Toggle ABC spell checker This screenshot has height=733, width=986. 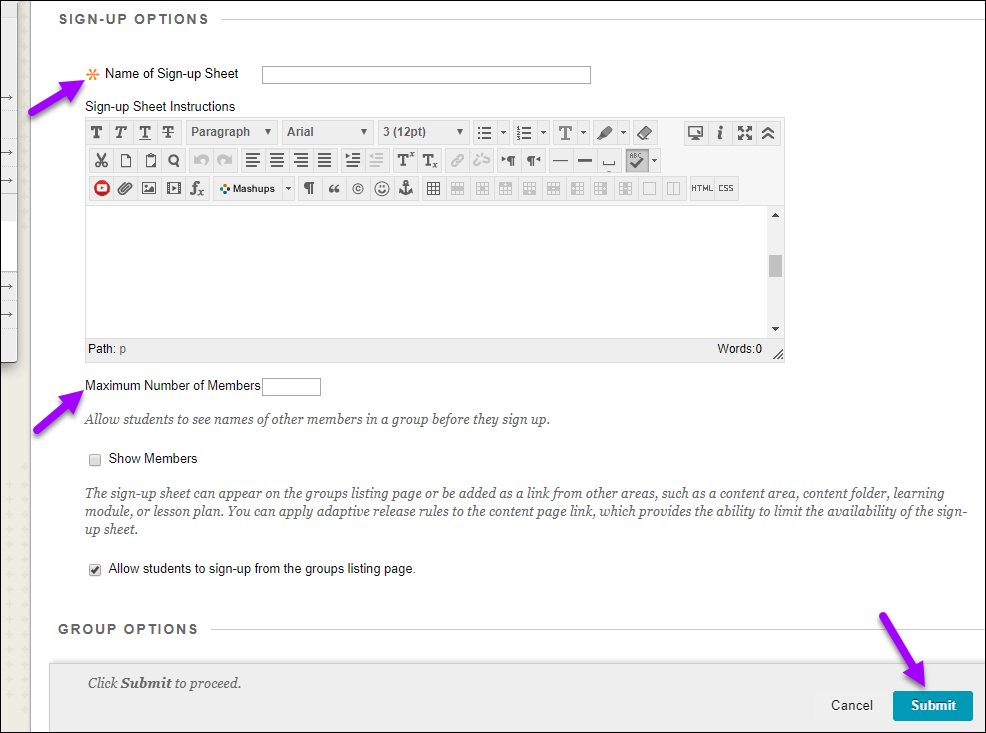(x=636, y=161)
